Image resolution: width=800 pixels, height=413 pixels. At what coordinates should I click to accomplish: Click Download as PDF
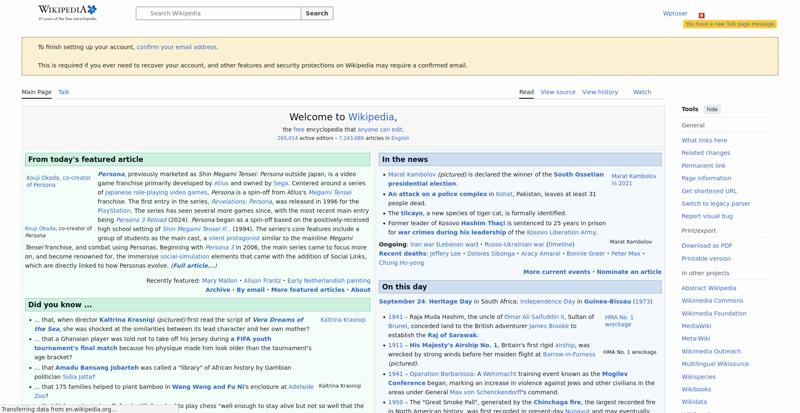coord(707,246)
